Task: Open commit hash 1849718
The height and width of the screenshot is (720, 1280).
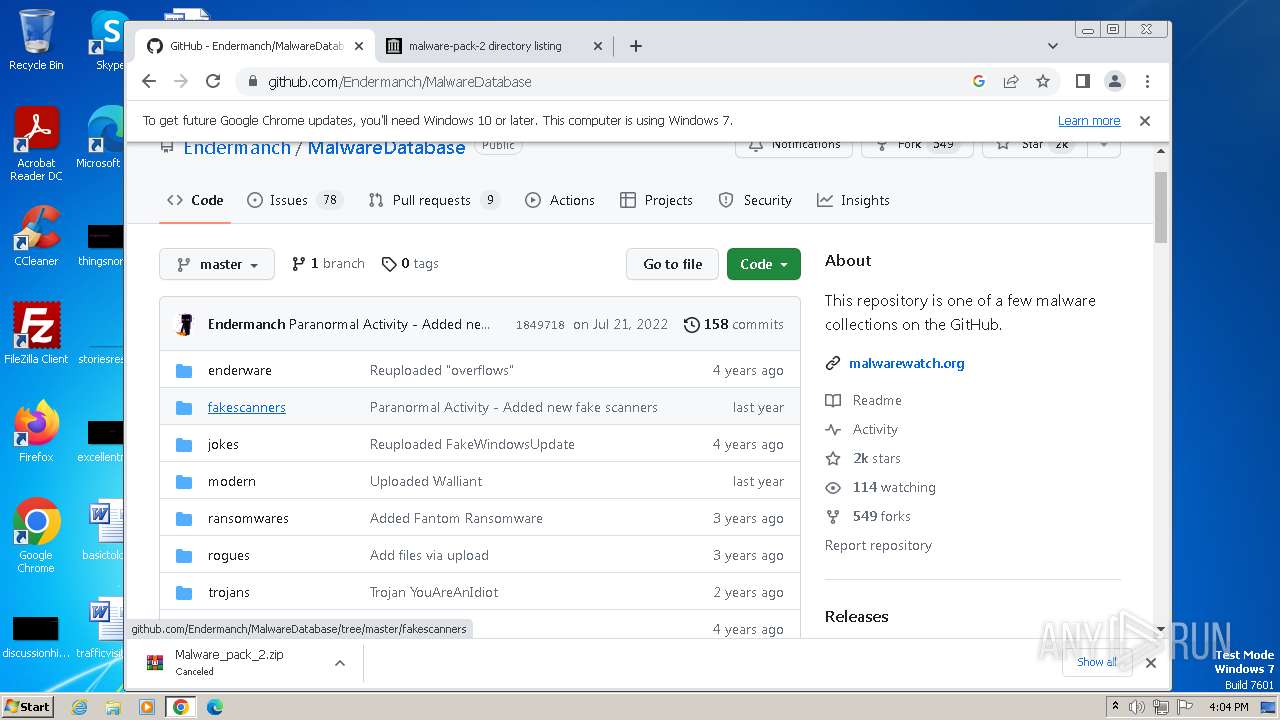Action: pyautogui.click(x=540, y=325)
